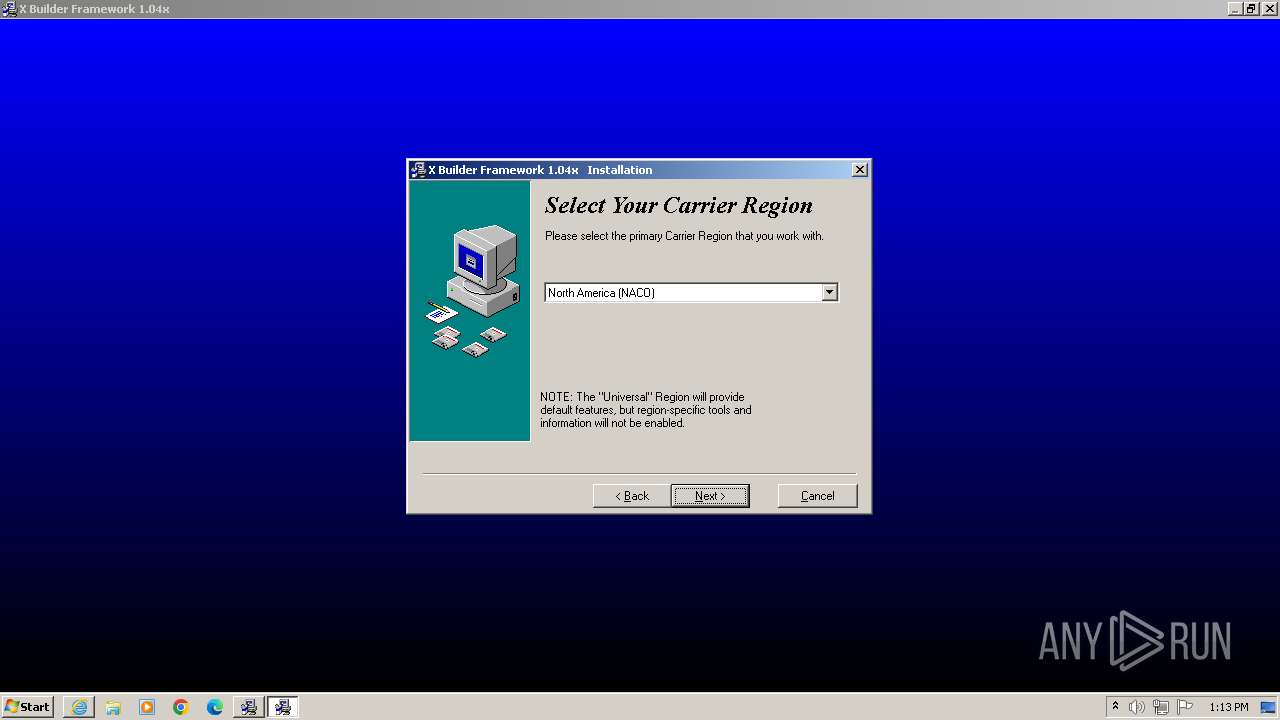This screenshot has width=1280, height=720.
Task: Click the Universal Region note text
Action: pos(646,410)
